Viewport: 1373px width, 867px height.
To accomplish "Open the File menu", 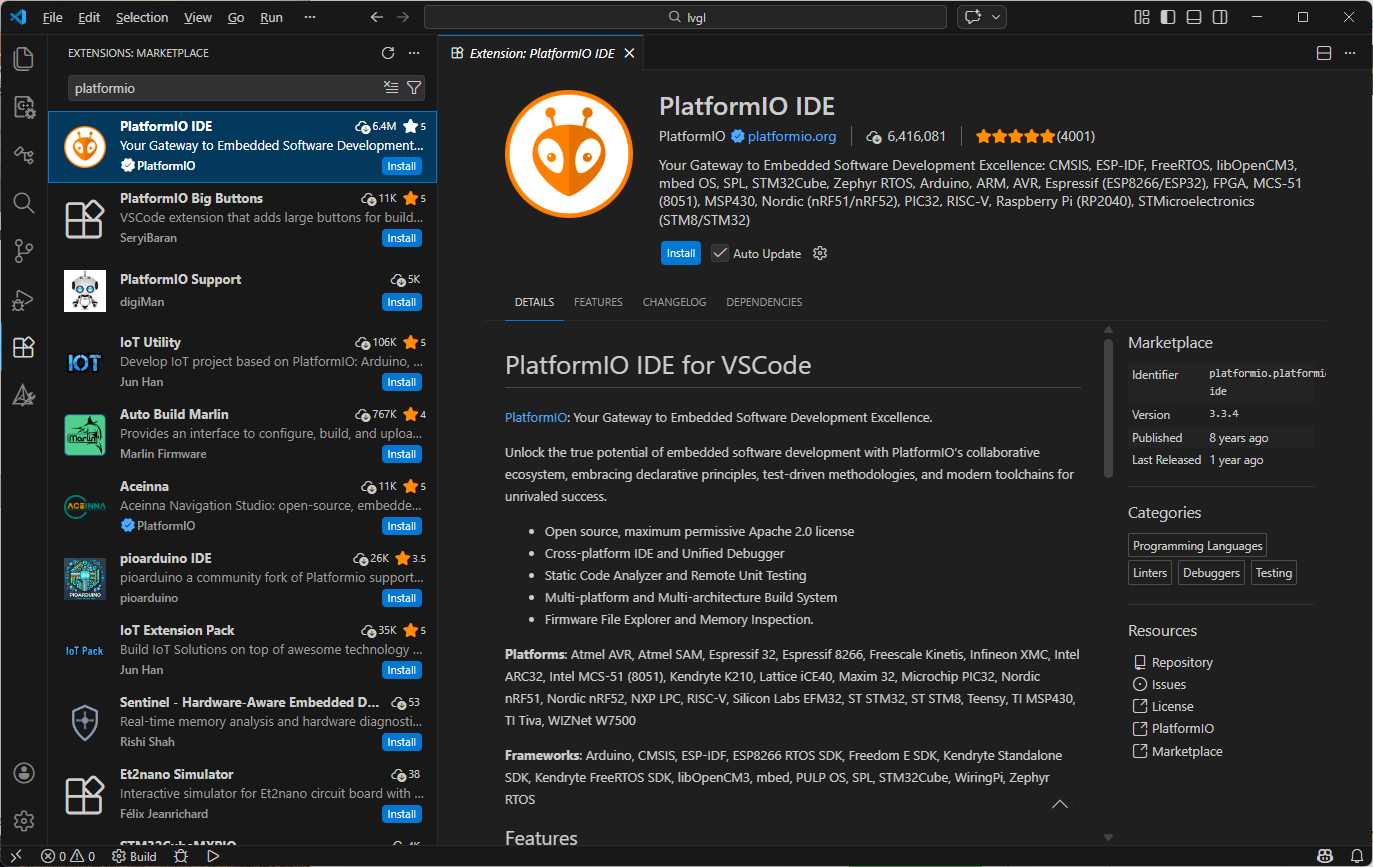I will click(x=53, y=17).
